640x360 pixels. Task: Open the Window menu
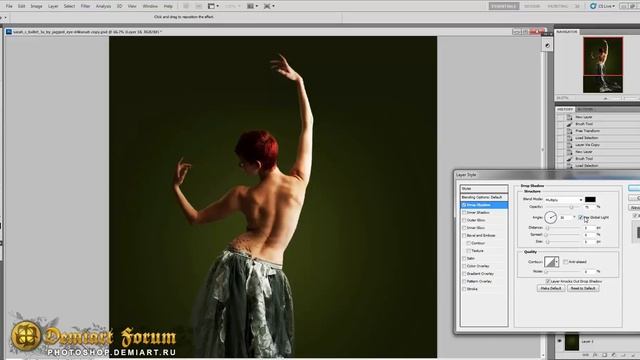tap(150, 6)
